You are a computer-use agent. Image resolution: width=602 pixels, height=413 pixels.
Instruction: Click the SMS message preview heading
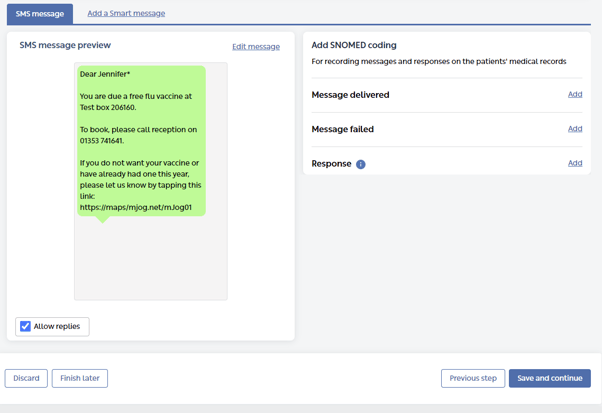65,45
